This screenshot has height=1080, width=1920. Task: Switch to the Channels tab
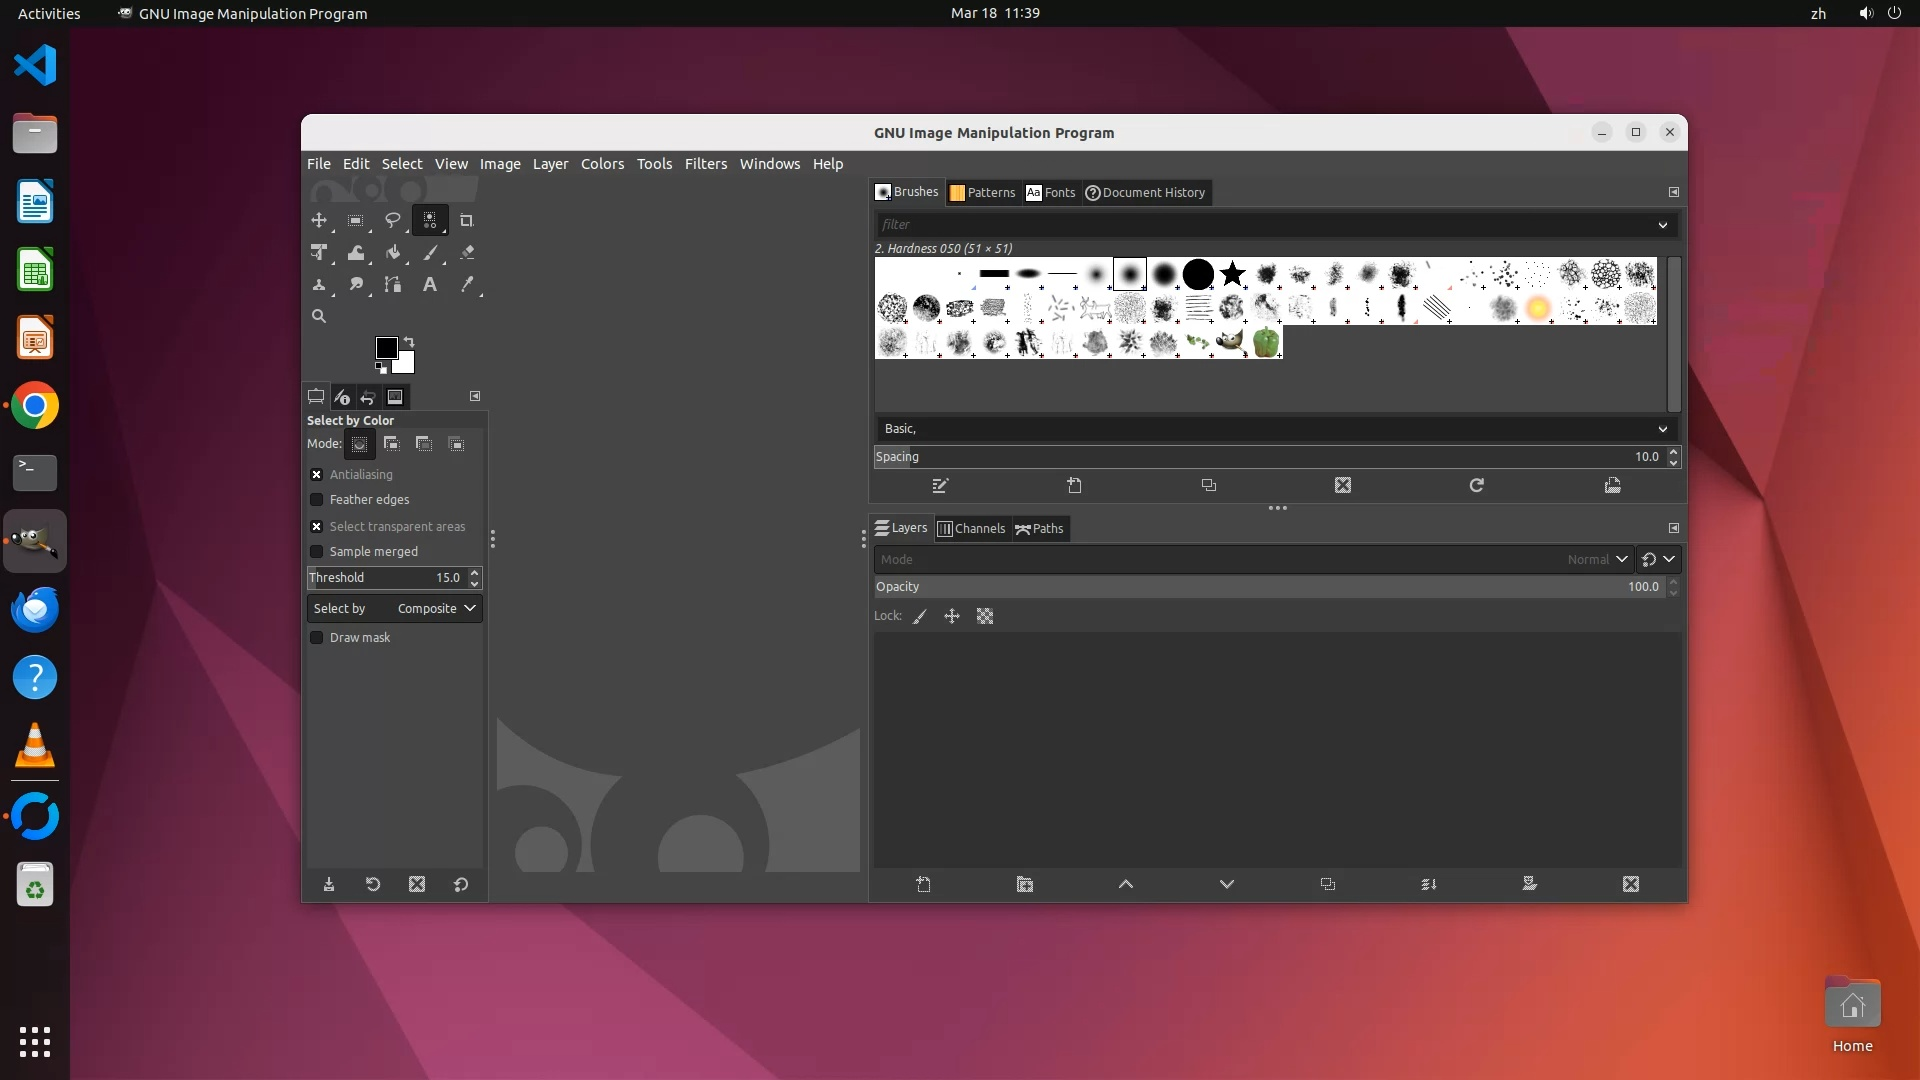pyautogui.click(x=970, y=529)
